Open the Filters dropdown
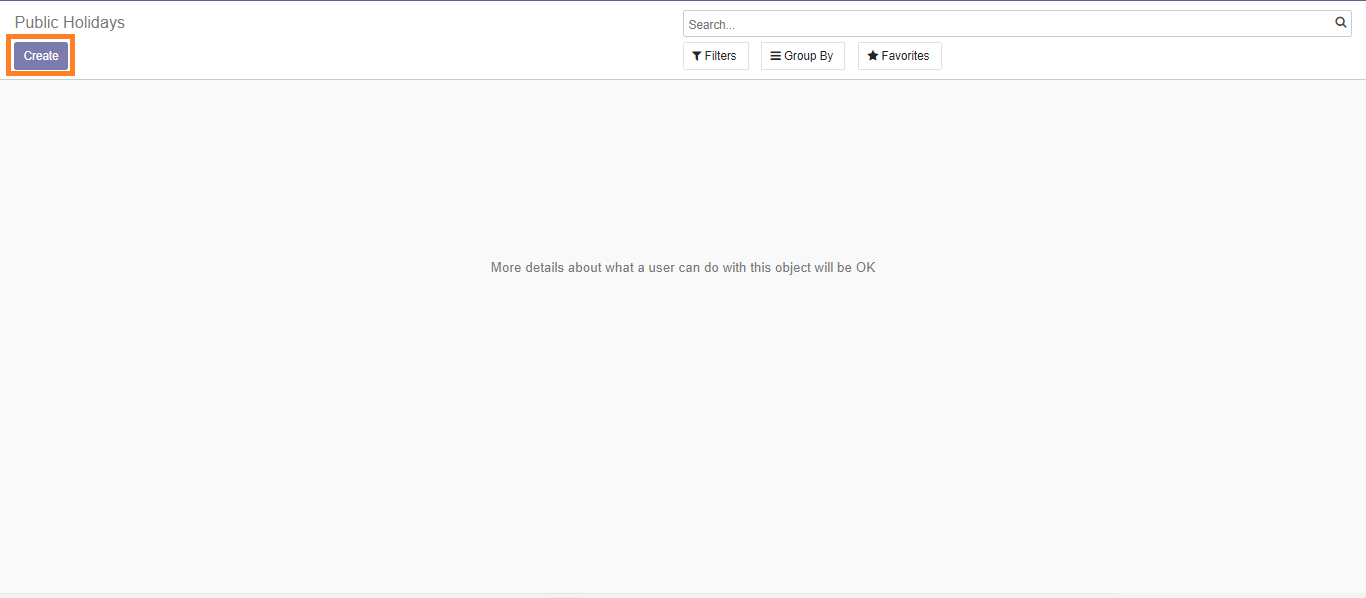The image size is (1366, 598). point(715,56)
